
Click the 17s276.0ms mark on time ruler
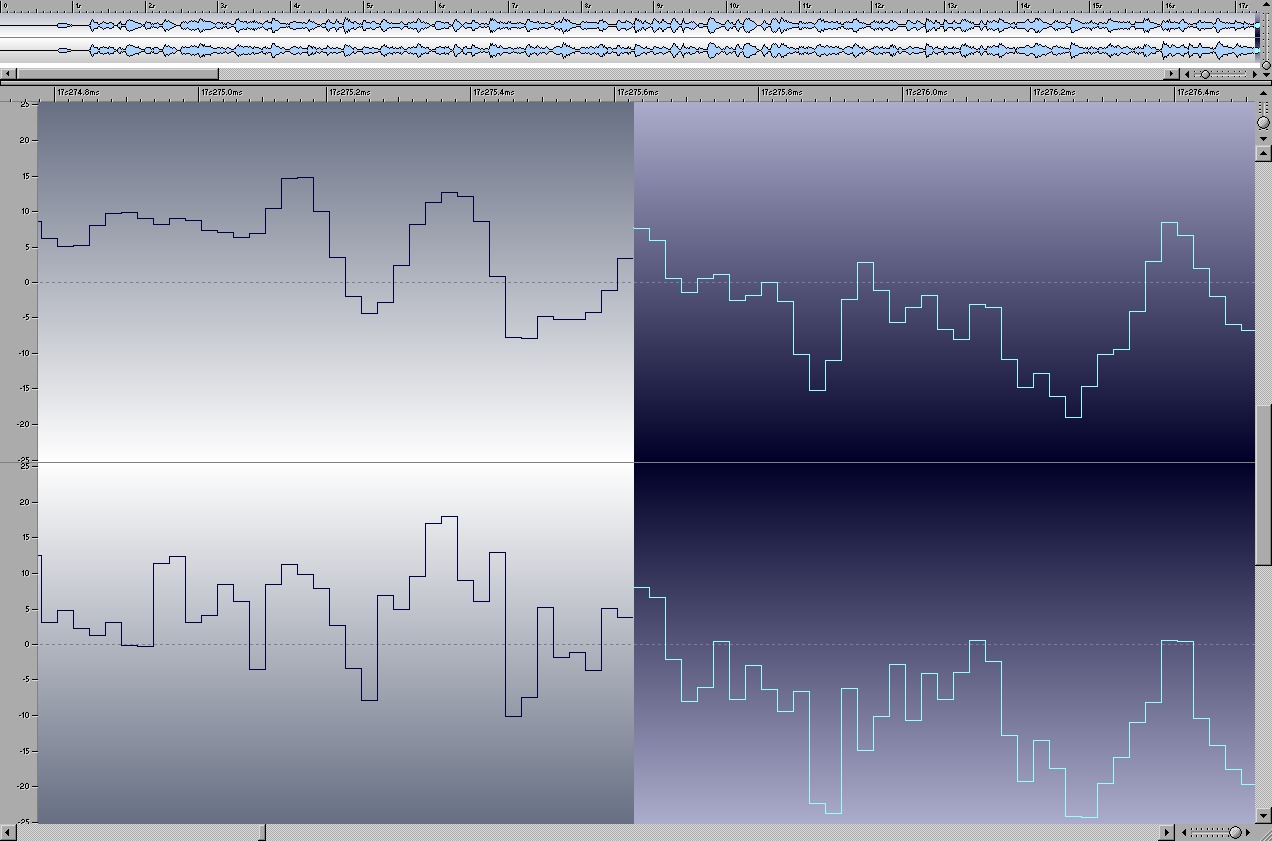coord(906,92)
